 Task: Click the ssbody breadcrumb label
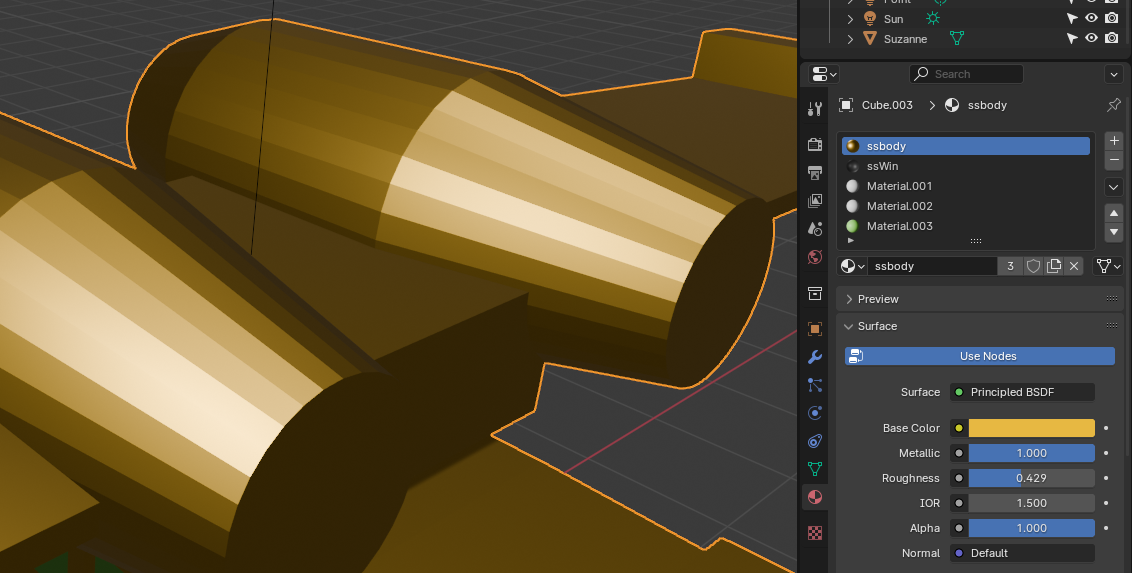(x=987, y=105)
